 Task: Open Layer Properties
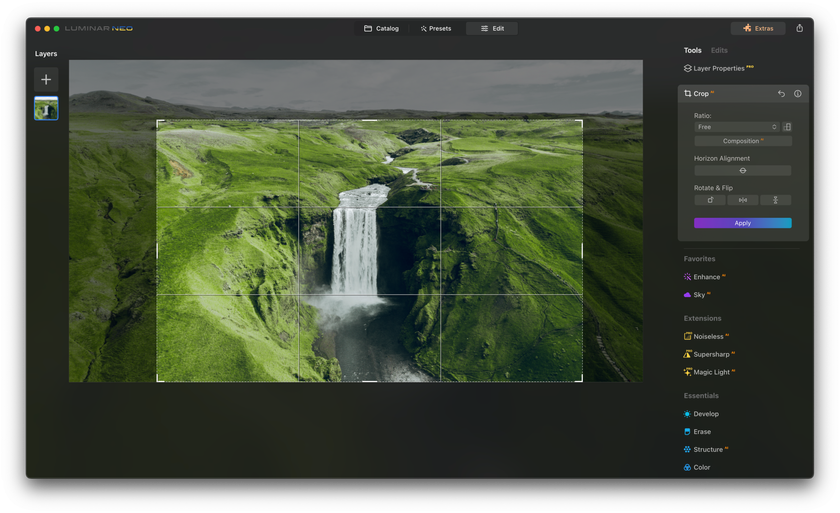click(x=718, y=68)
